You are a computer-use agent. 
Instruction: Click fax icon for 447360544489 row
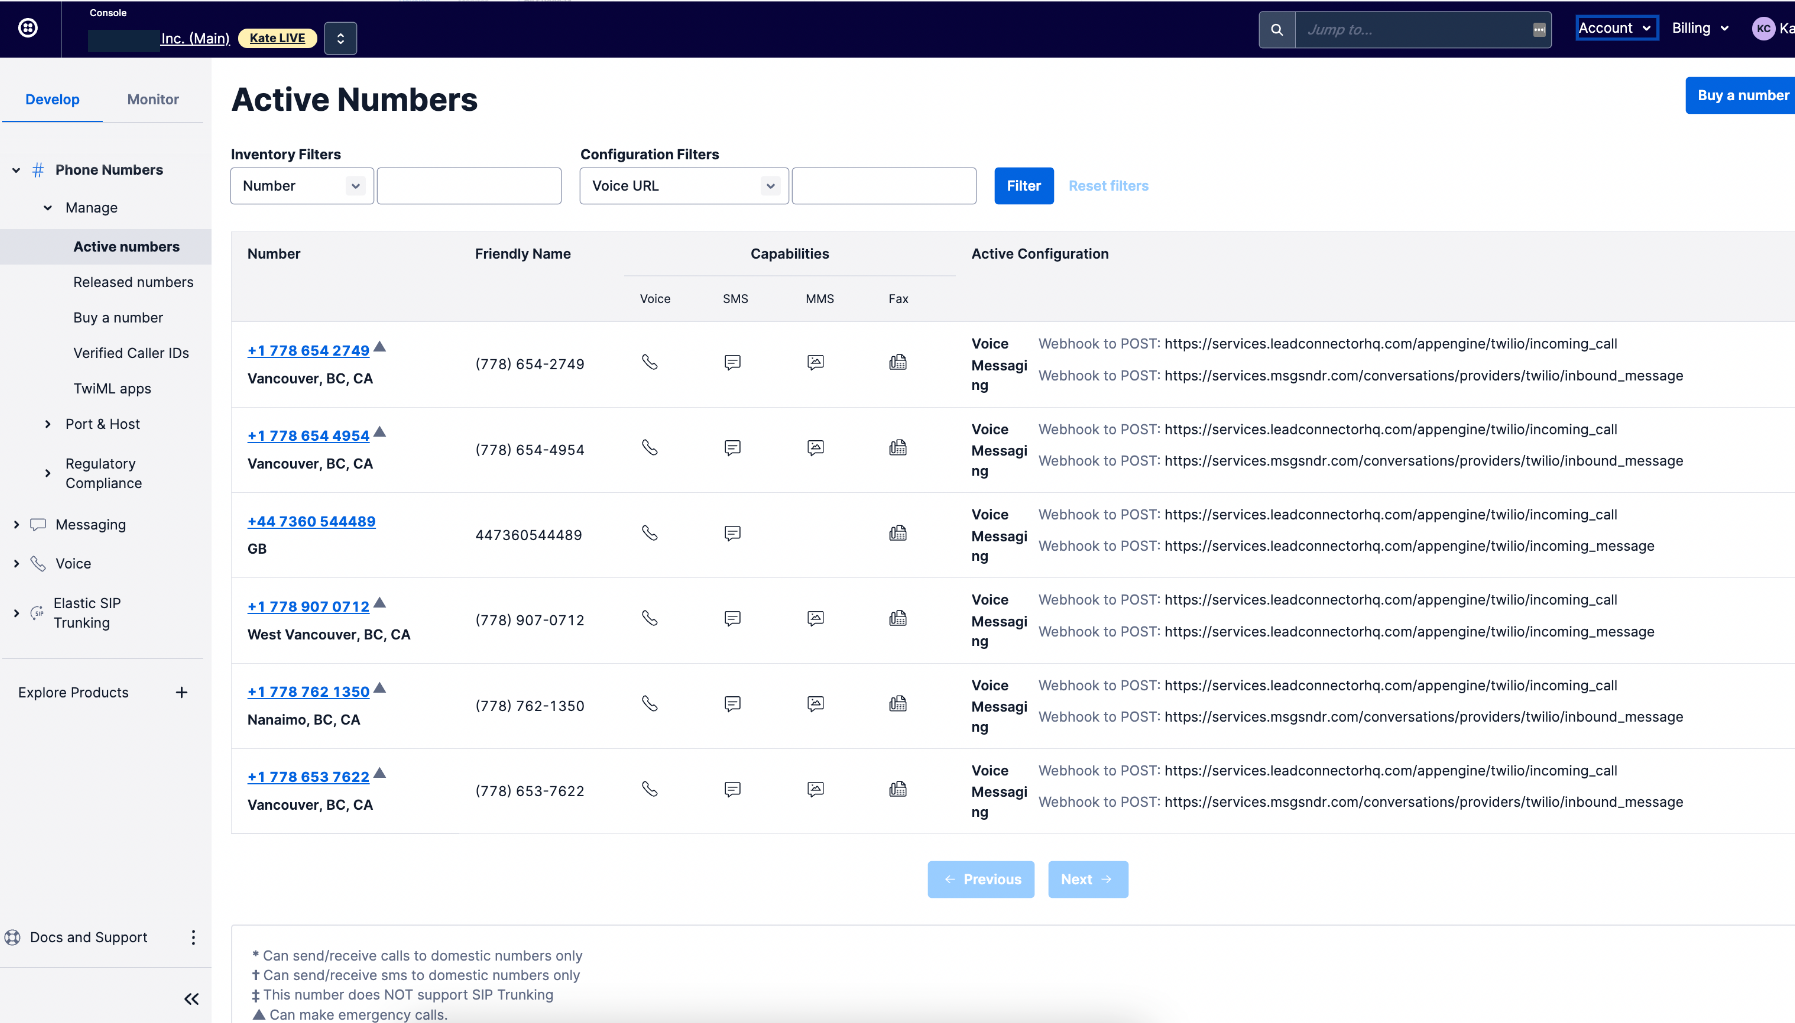point(898,533)
